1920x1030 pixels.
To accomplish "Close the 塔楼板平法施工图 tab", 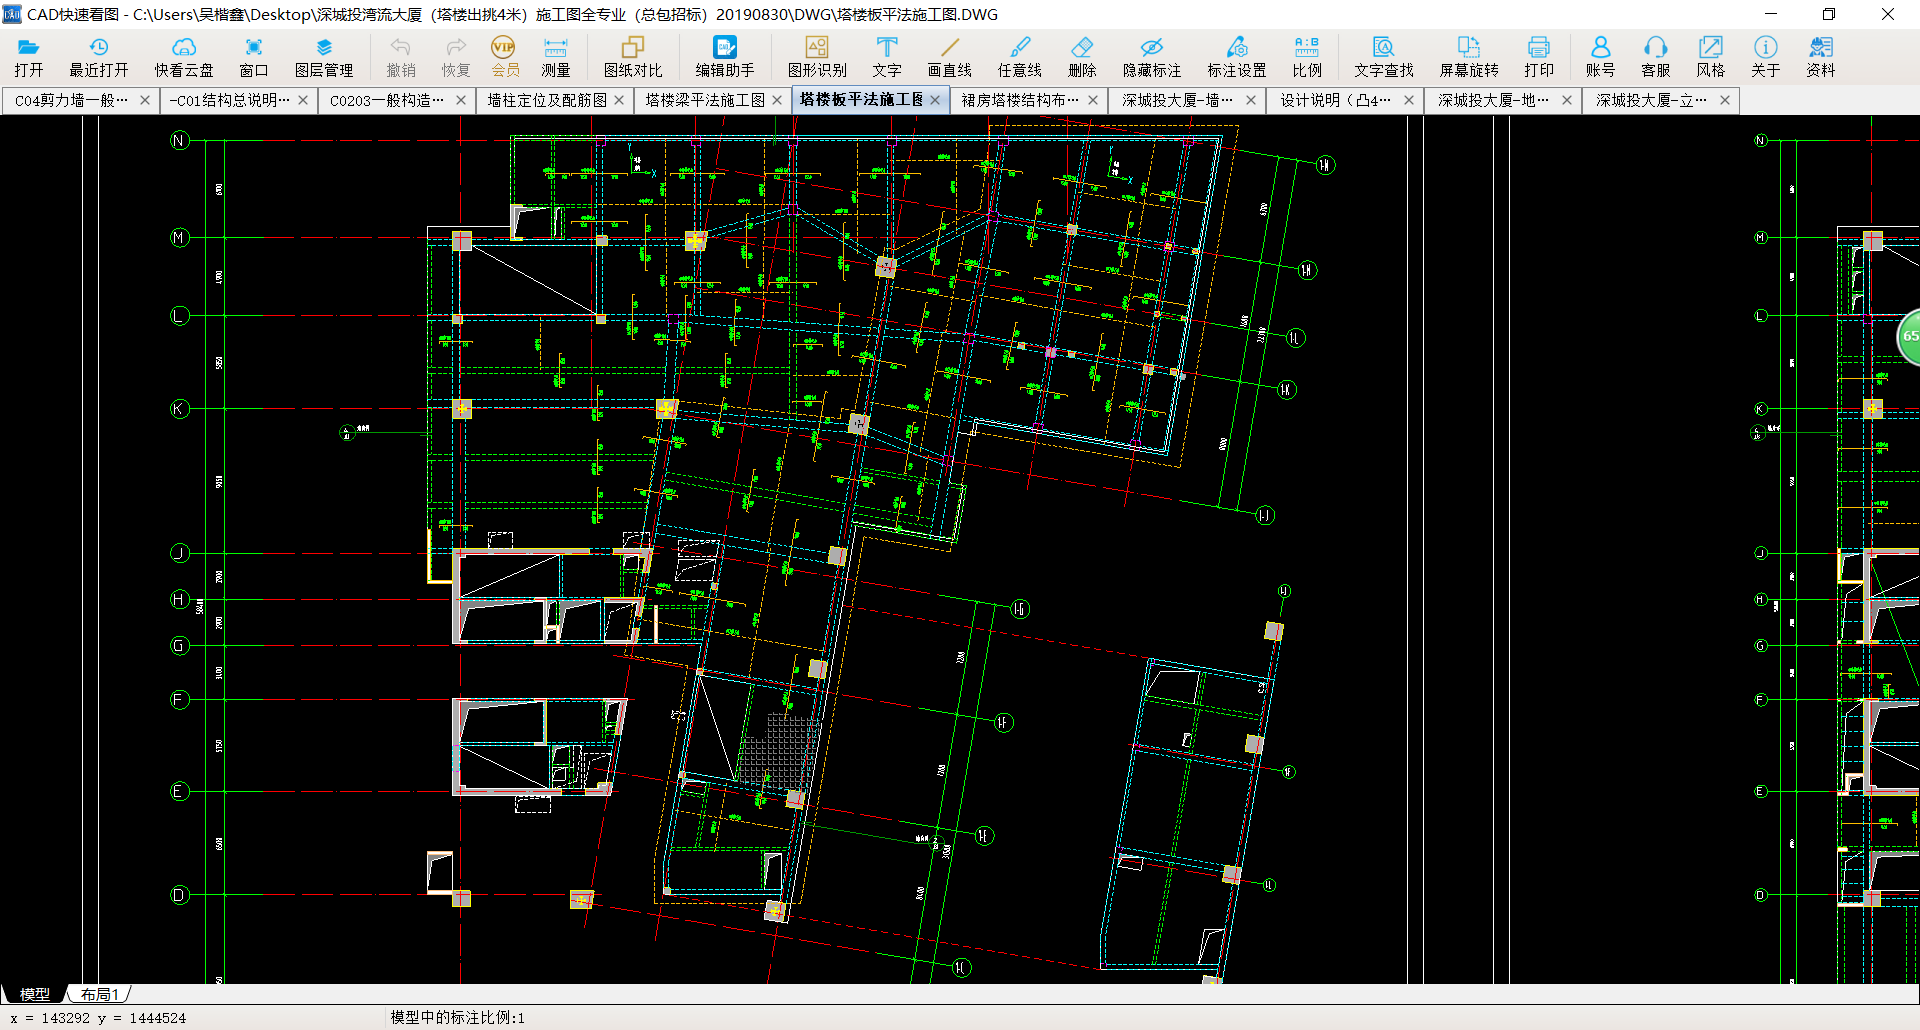I will (x=935, y=100).
